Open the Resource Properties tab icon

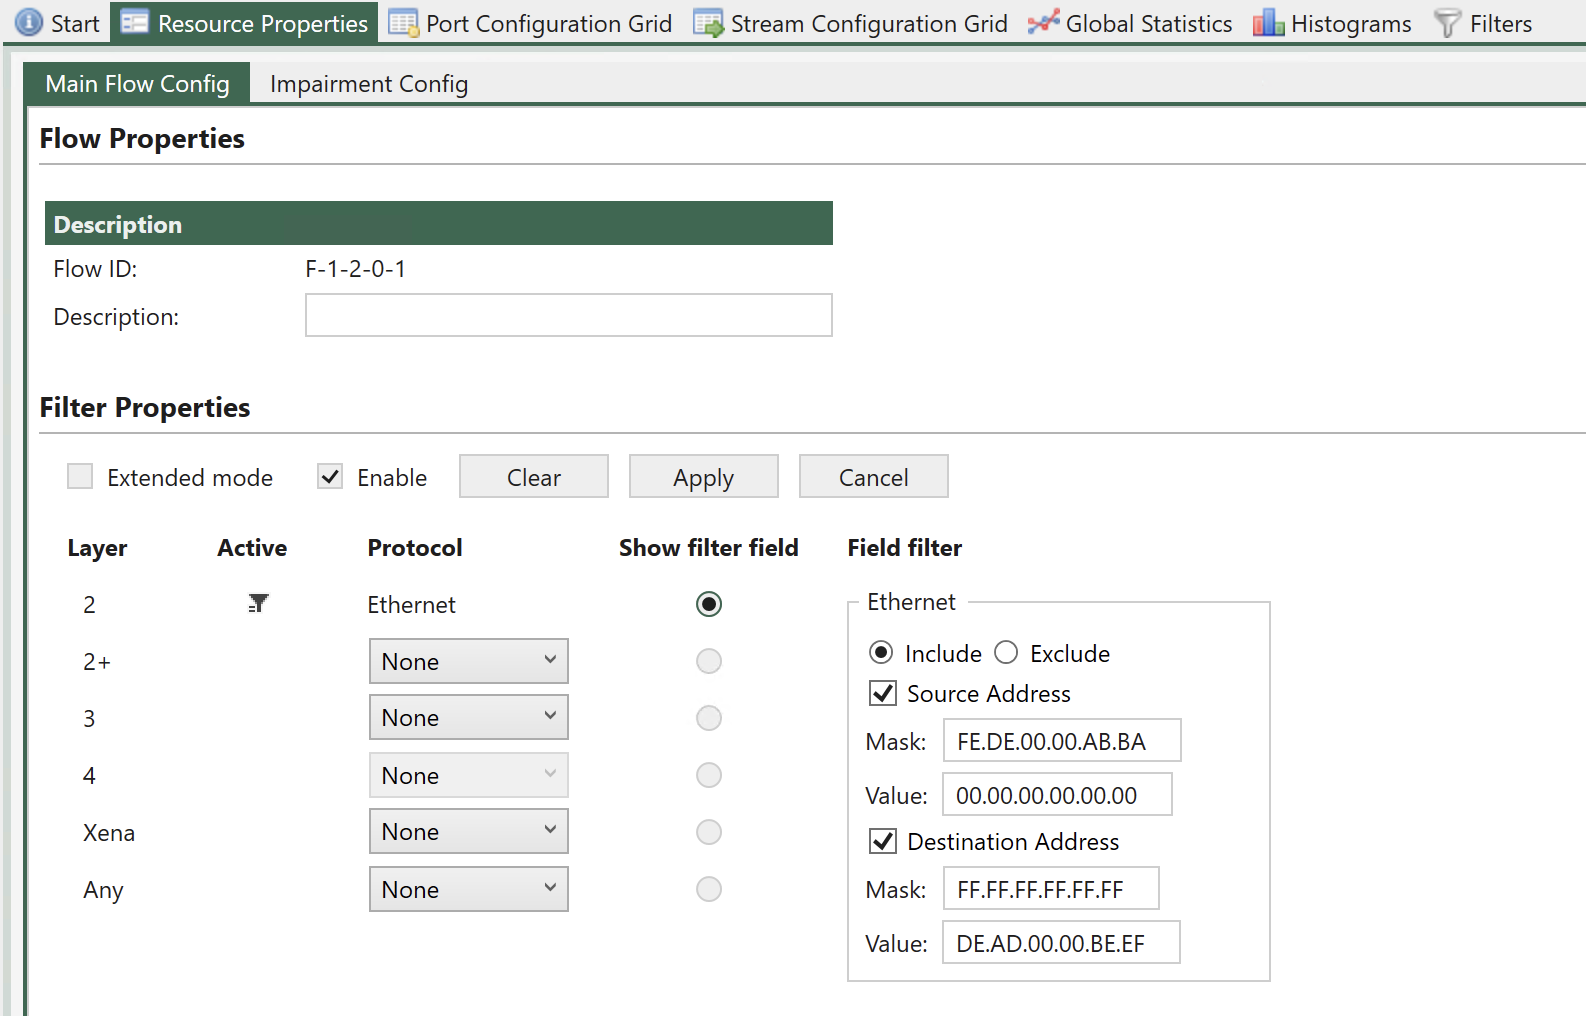(135, 22)
